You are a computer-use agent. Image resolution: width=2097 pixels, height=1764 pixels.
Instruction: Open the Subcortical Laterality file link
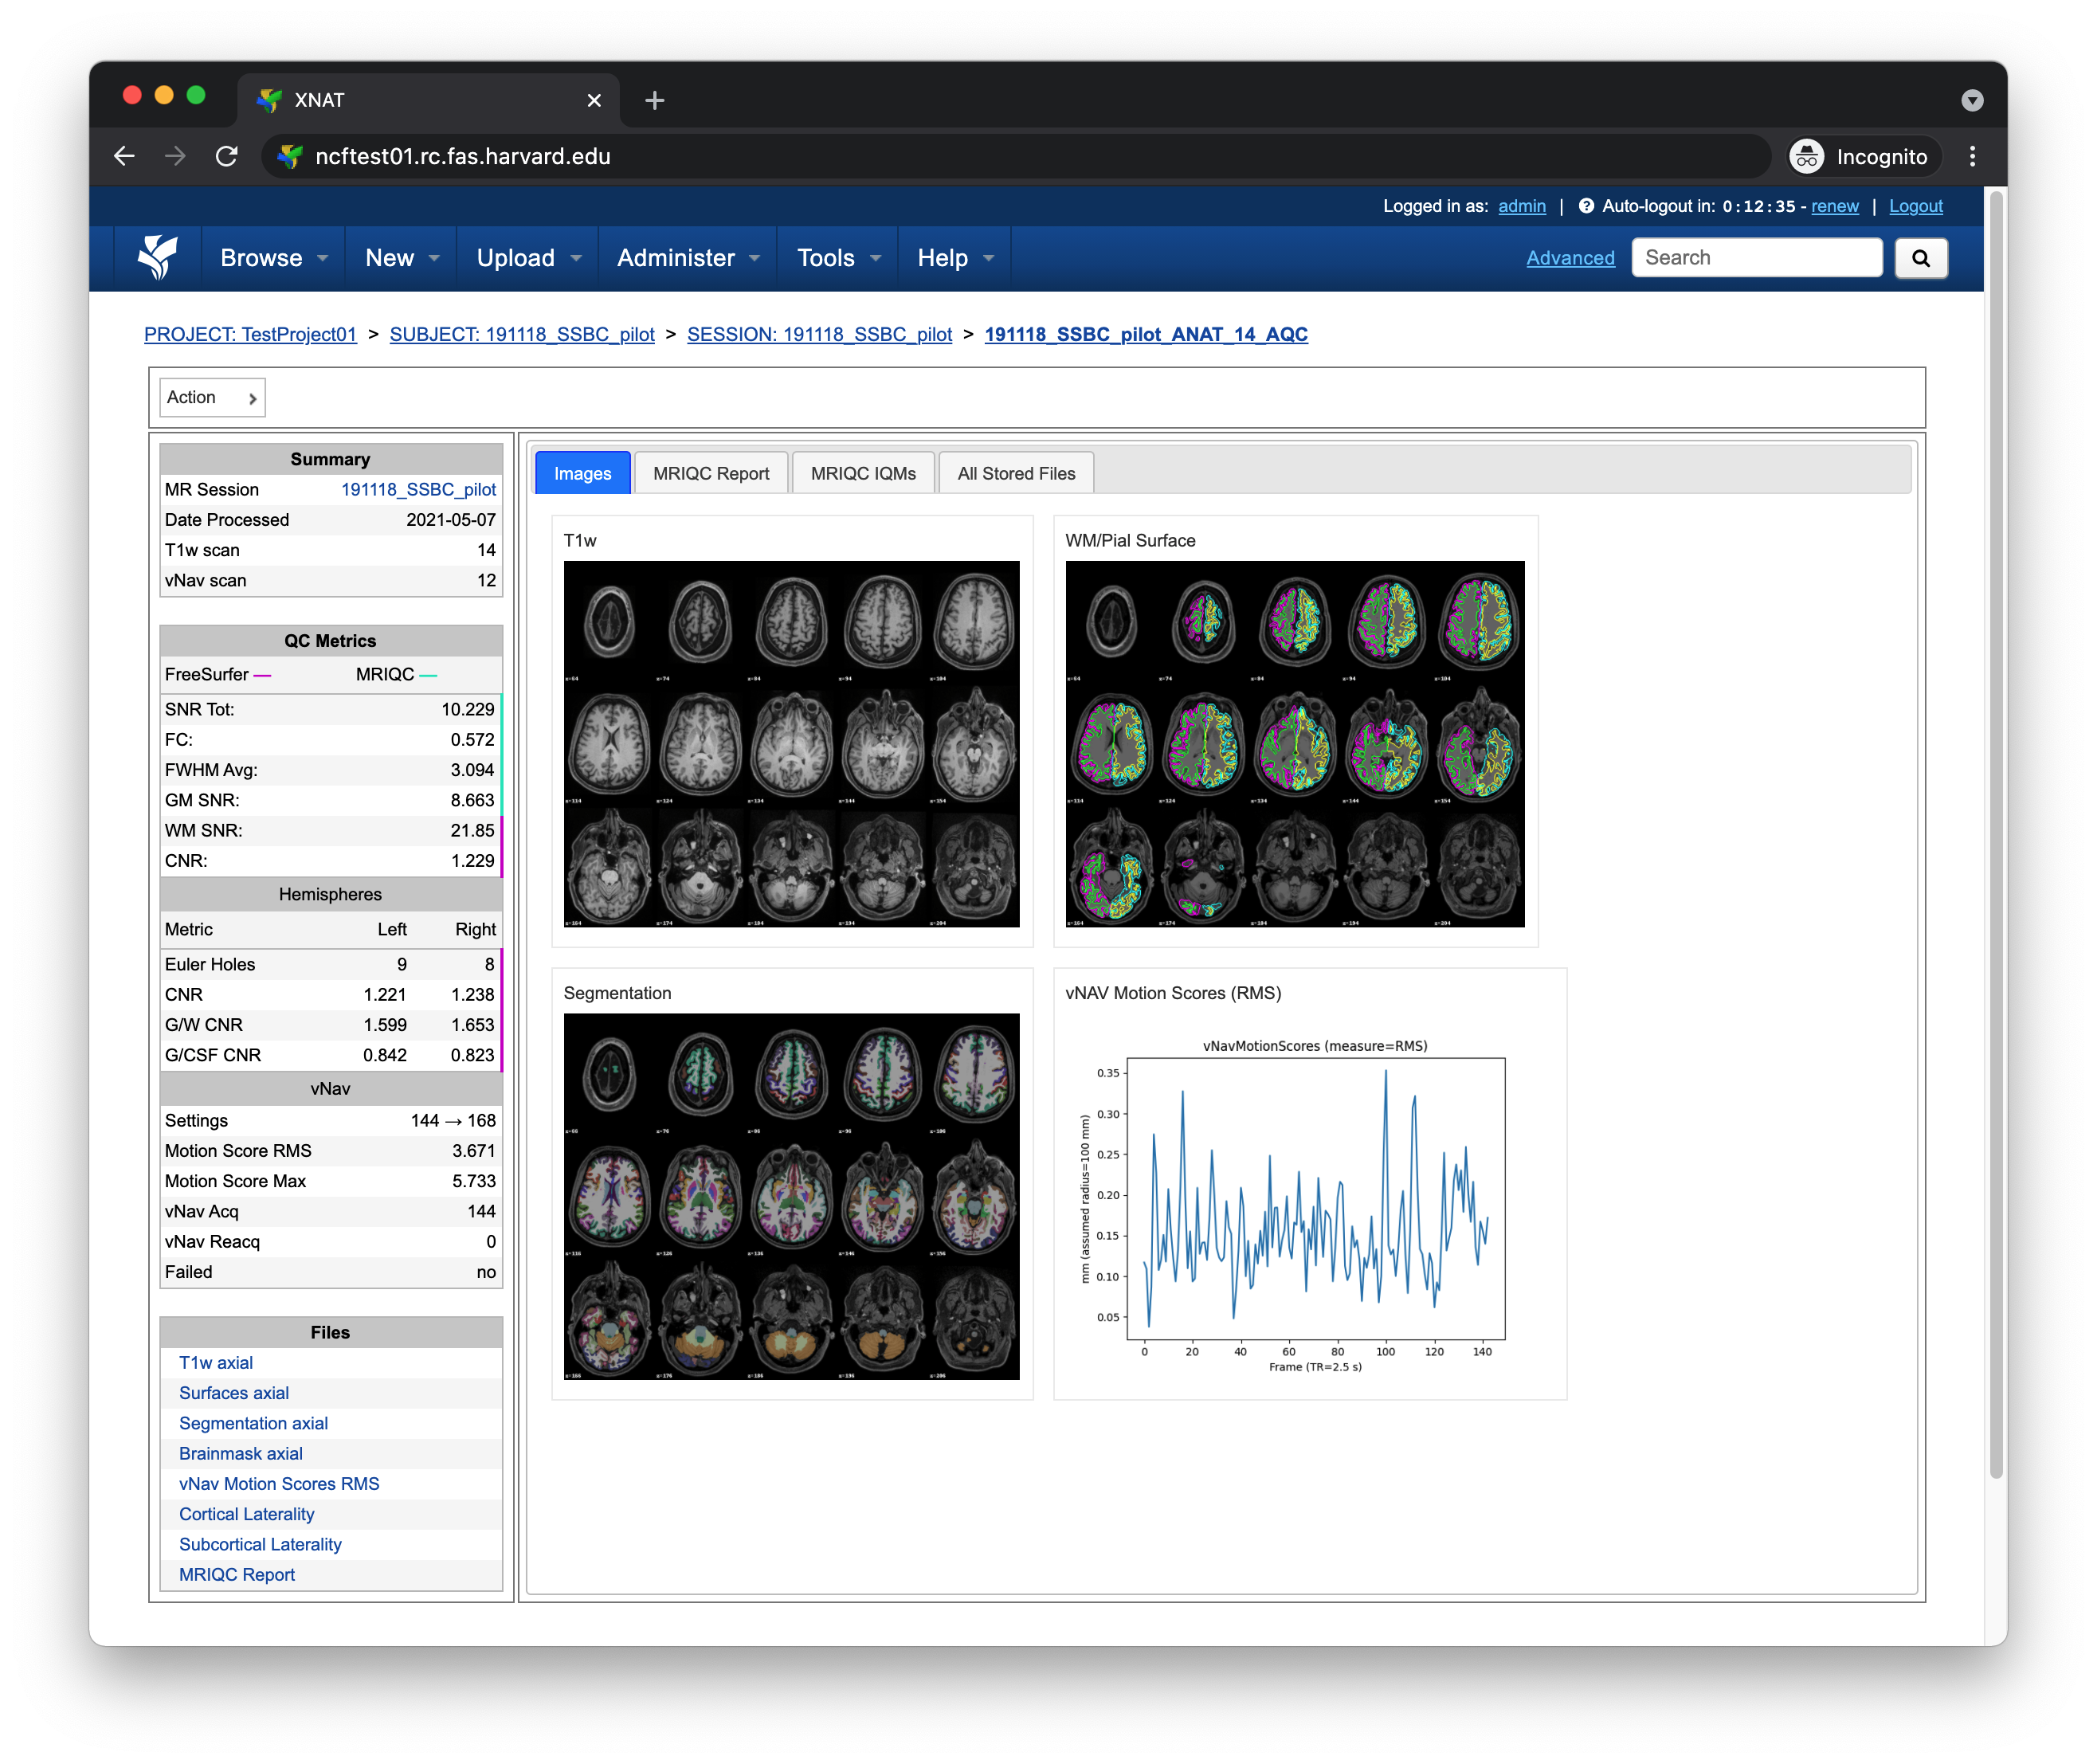[x=260, y=1543]
